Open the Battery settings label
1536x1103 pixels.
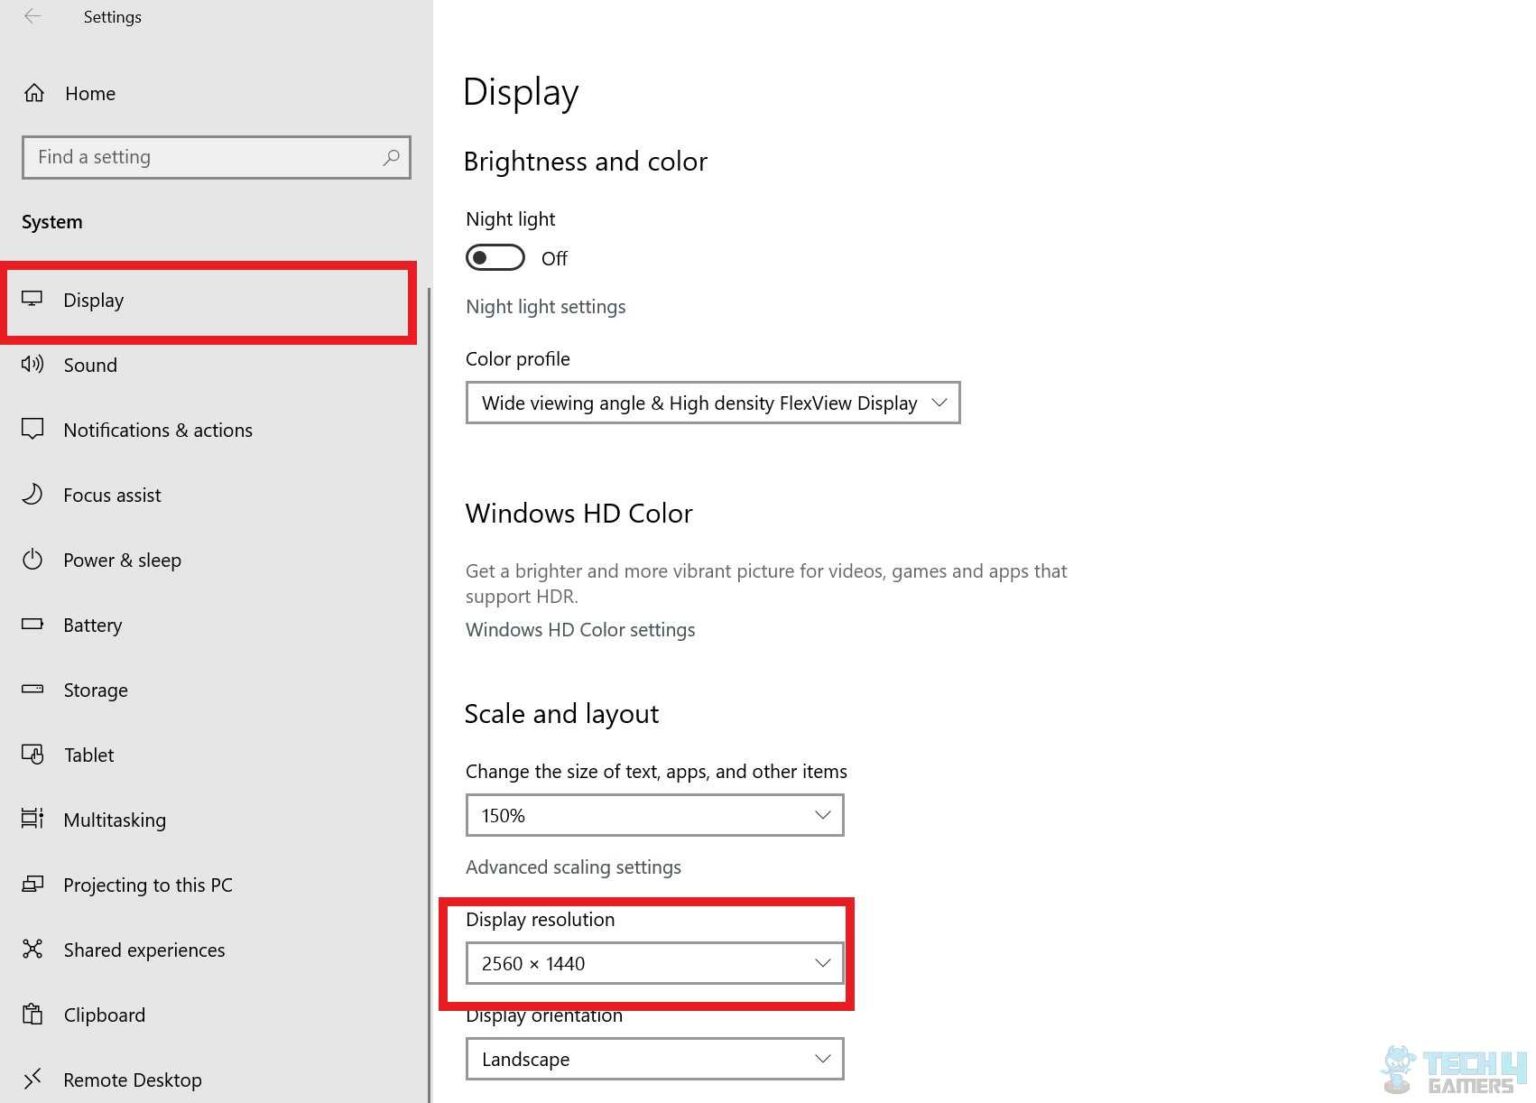click(92, 625)
